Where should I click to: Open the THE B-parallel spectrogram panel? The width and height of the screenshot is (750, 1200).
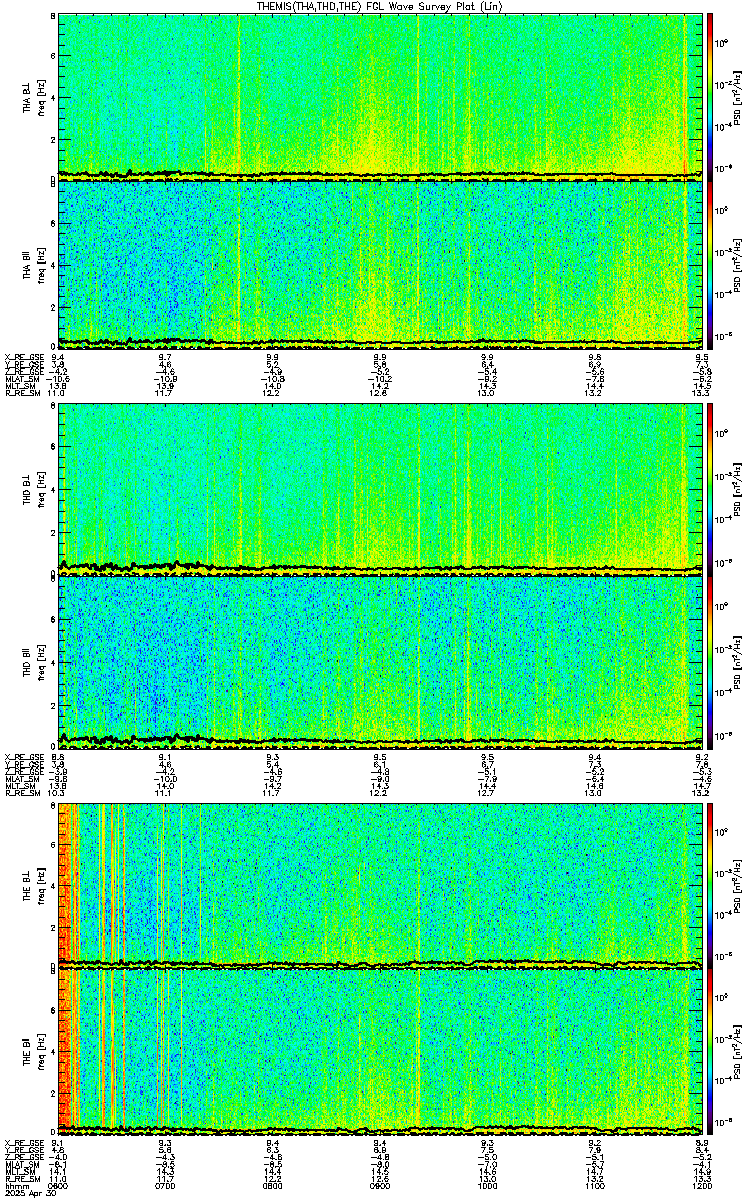pyautogui.click(x=380, y=1052)
